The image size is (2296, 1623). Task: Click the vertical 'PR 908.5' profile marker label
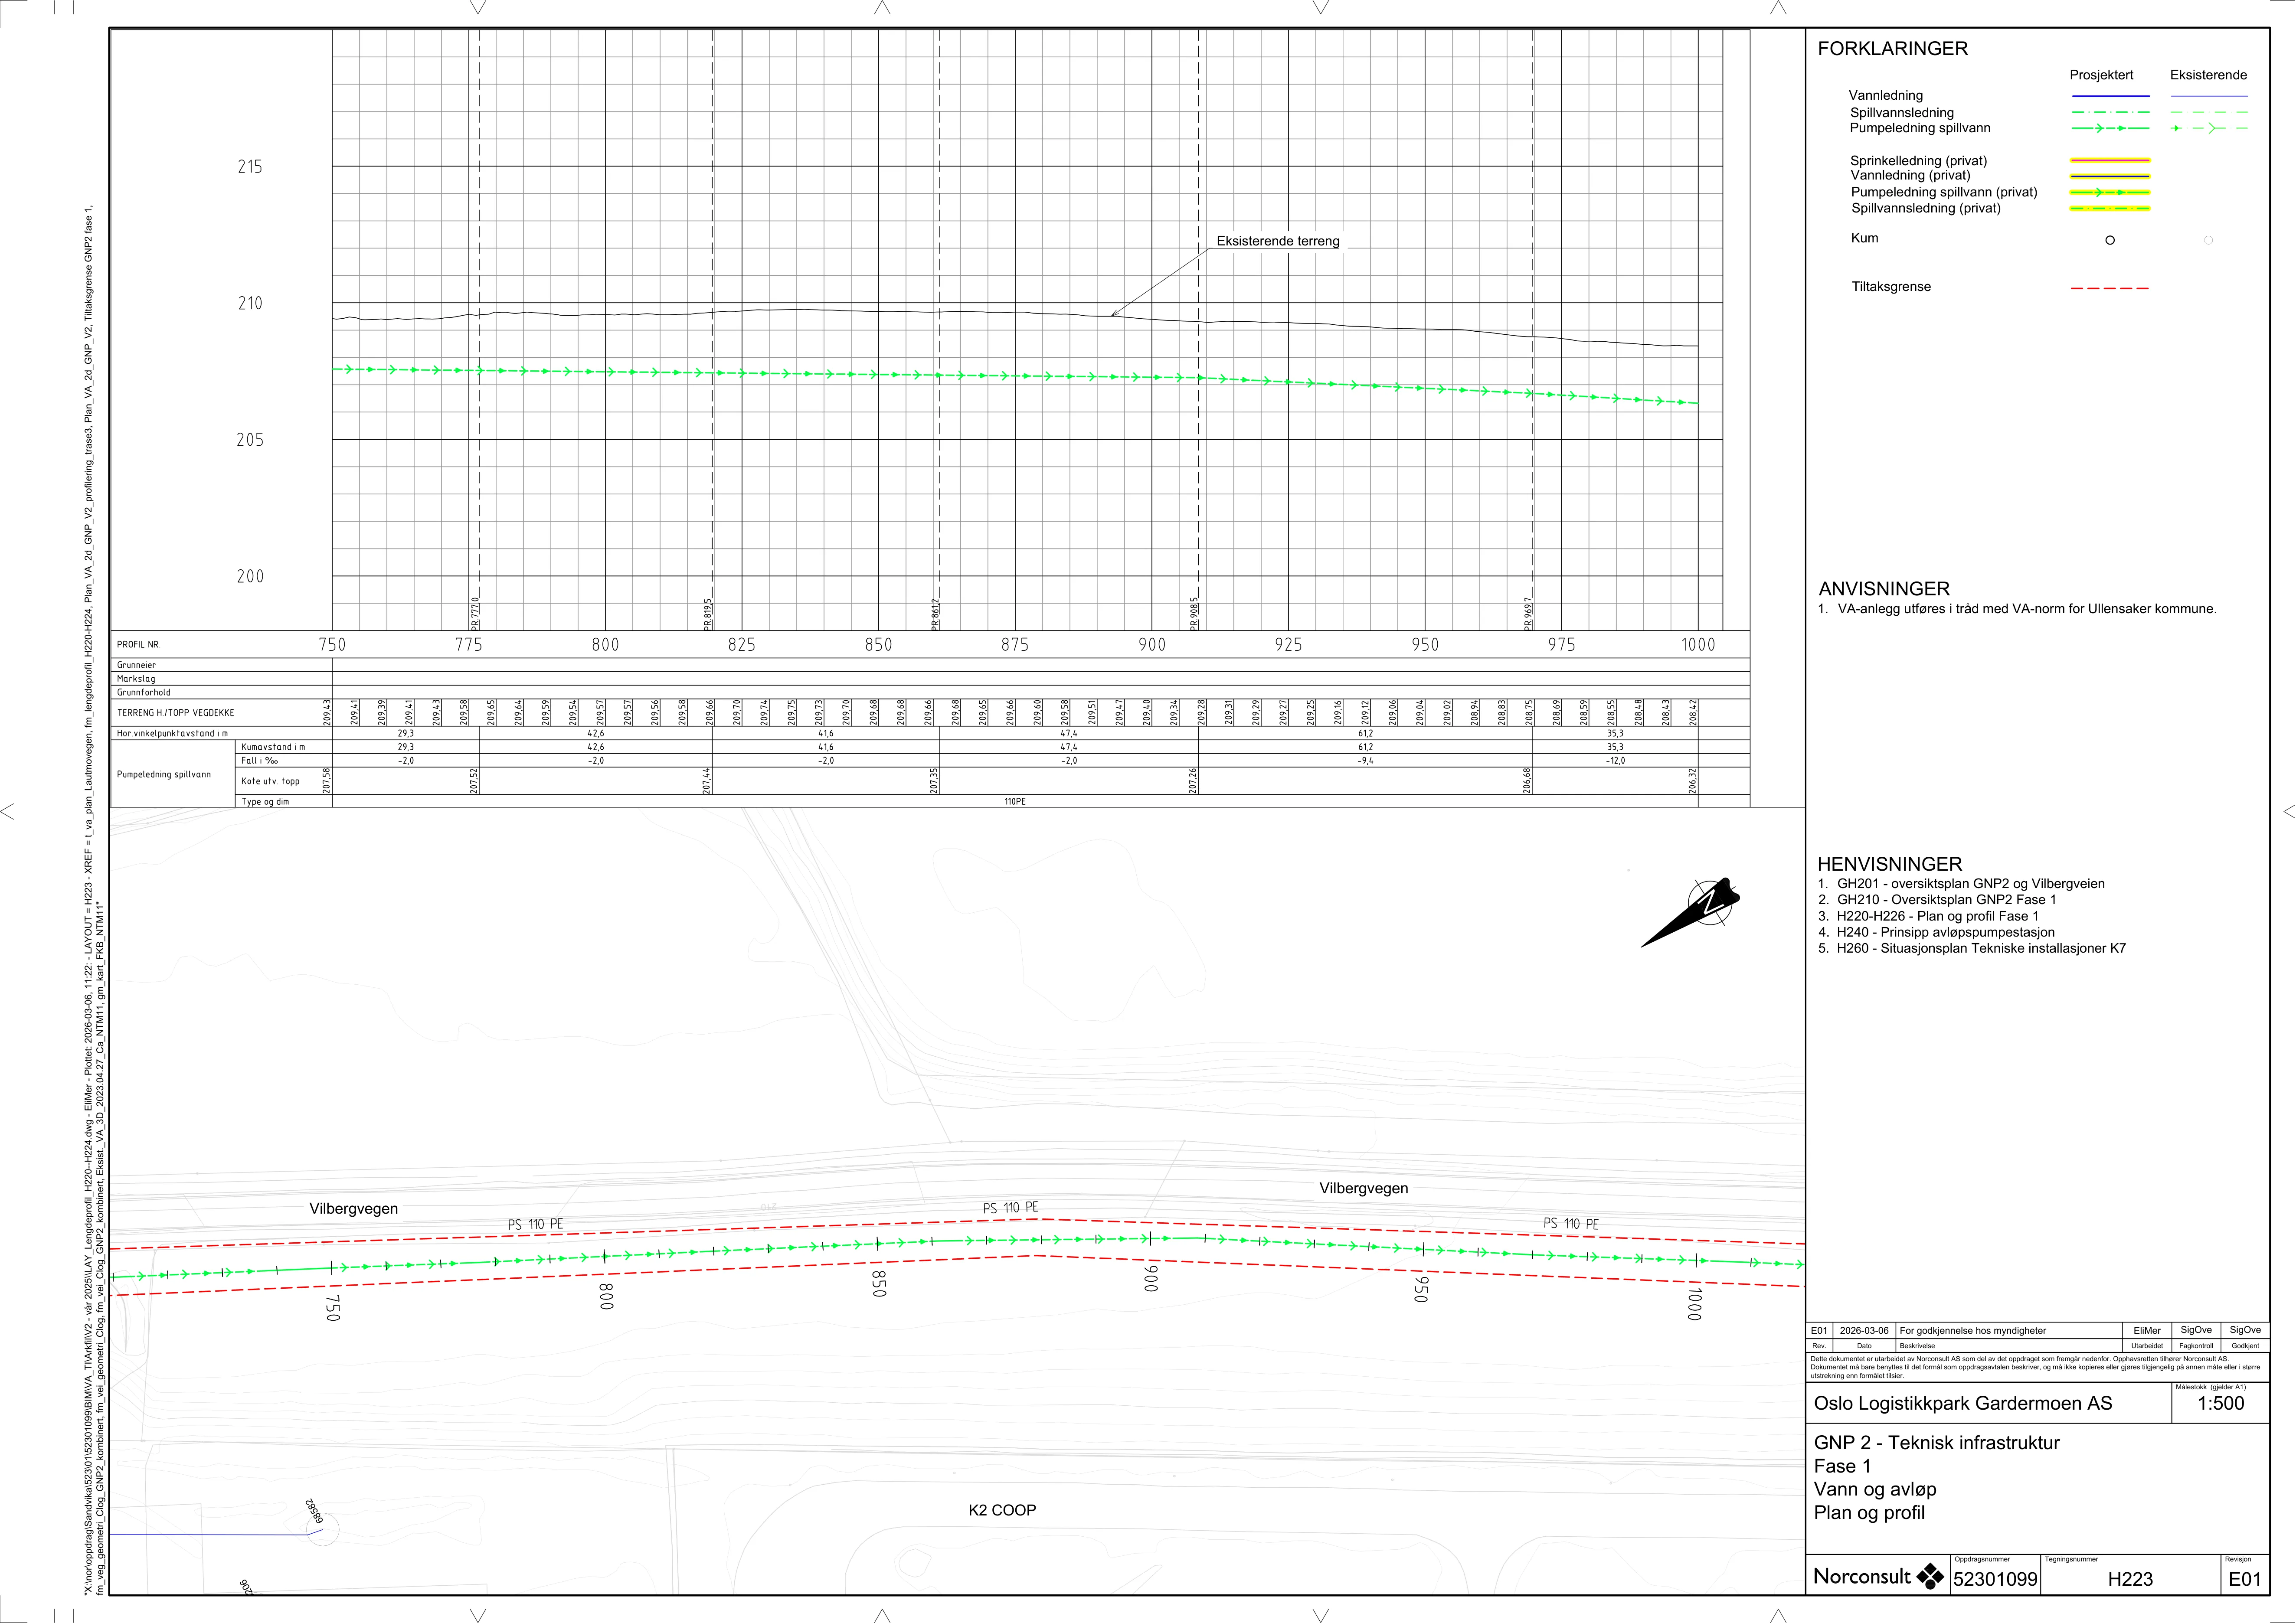point(1194,613)
